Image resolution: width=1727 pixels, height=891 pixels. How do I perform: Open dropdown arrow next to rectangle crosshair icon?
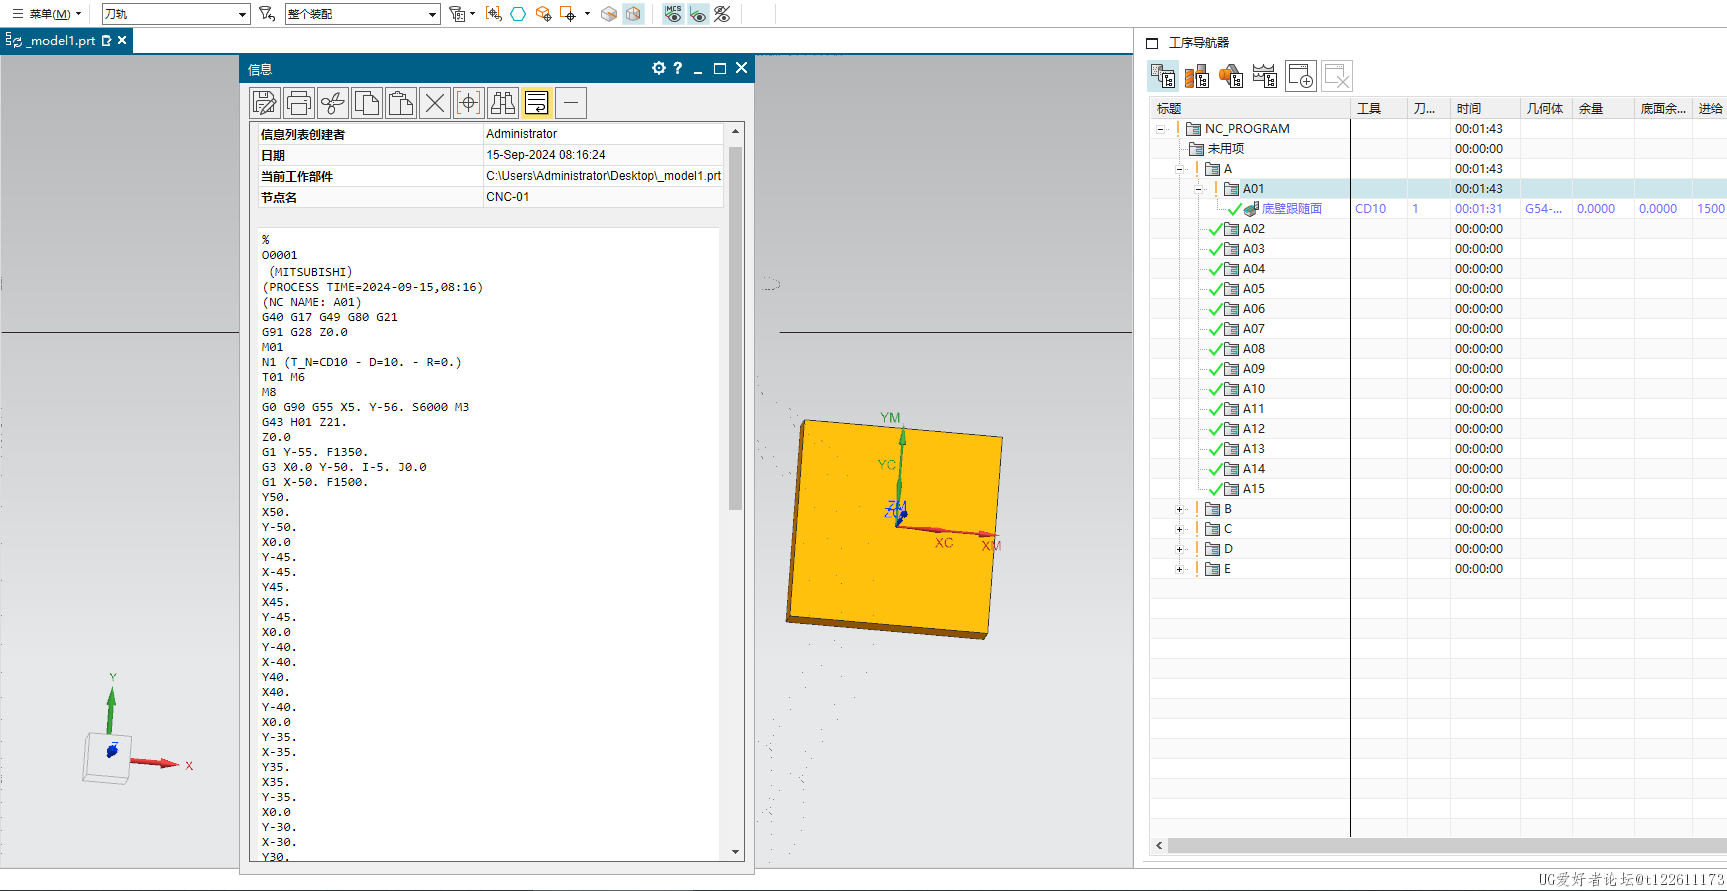point(587,14)
